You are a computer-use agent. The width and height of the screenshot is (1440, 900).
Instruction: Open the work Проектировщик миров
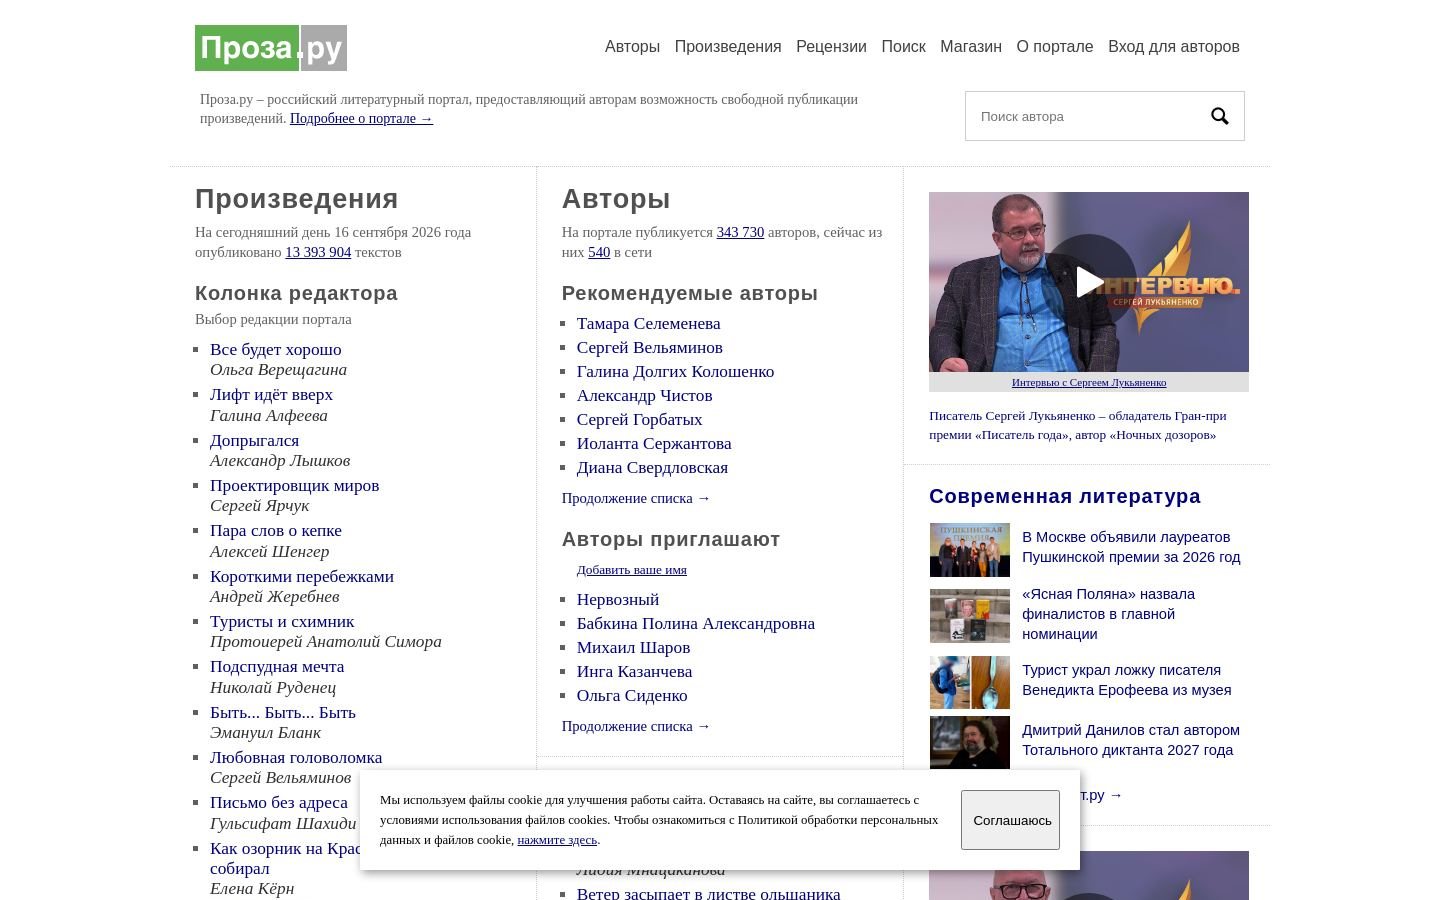tap(294, 485)
